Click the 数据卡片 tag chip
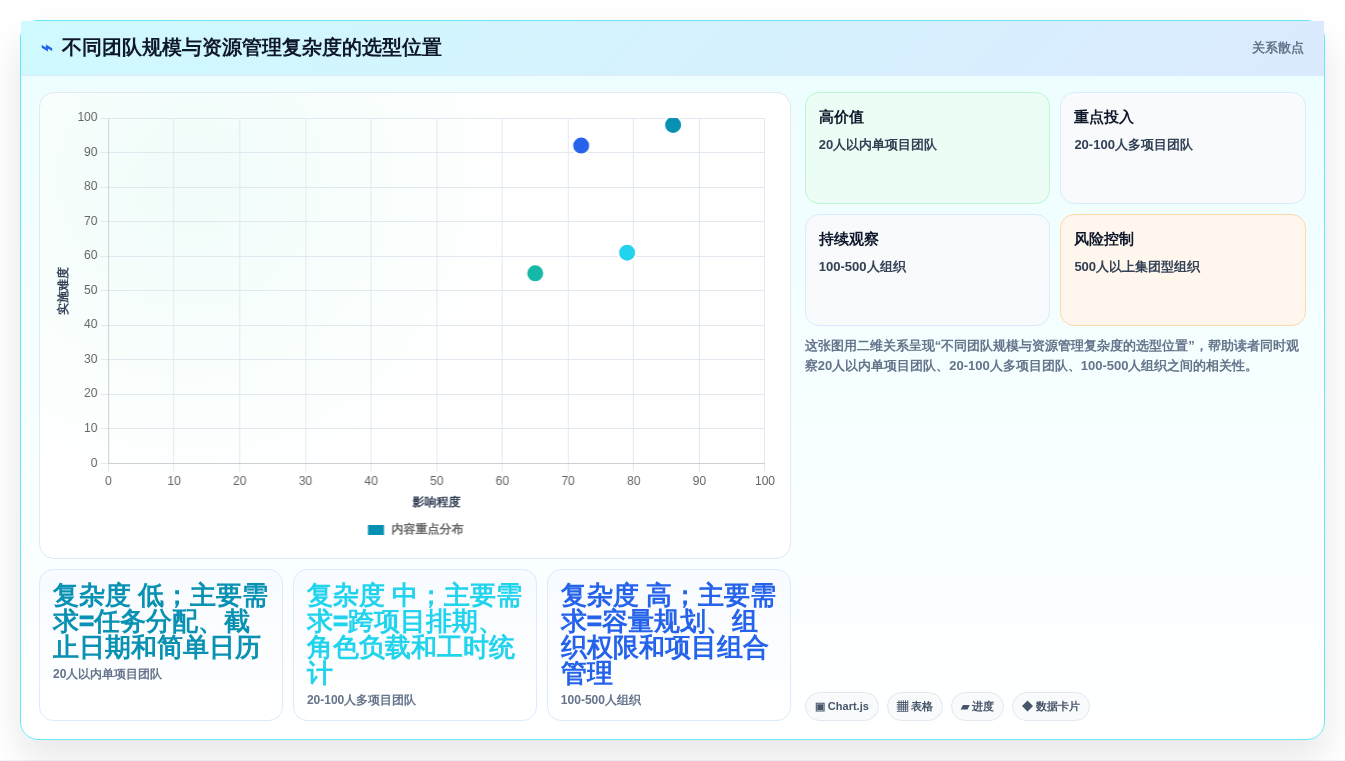 click(x=1051, y=706)
